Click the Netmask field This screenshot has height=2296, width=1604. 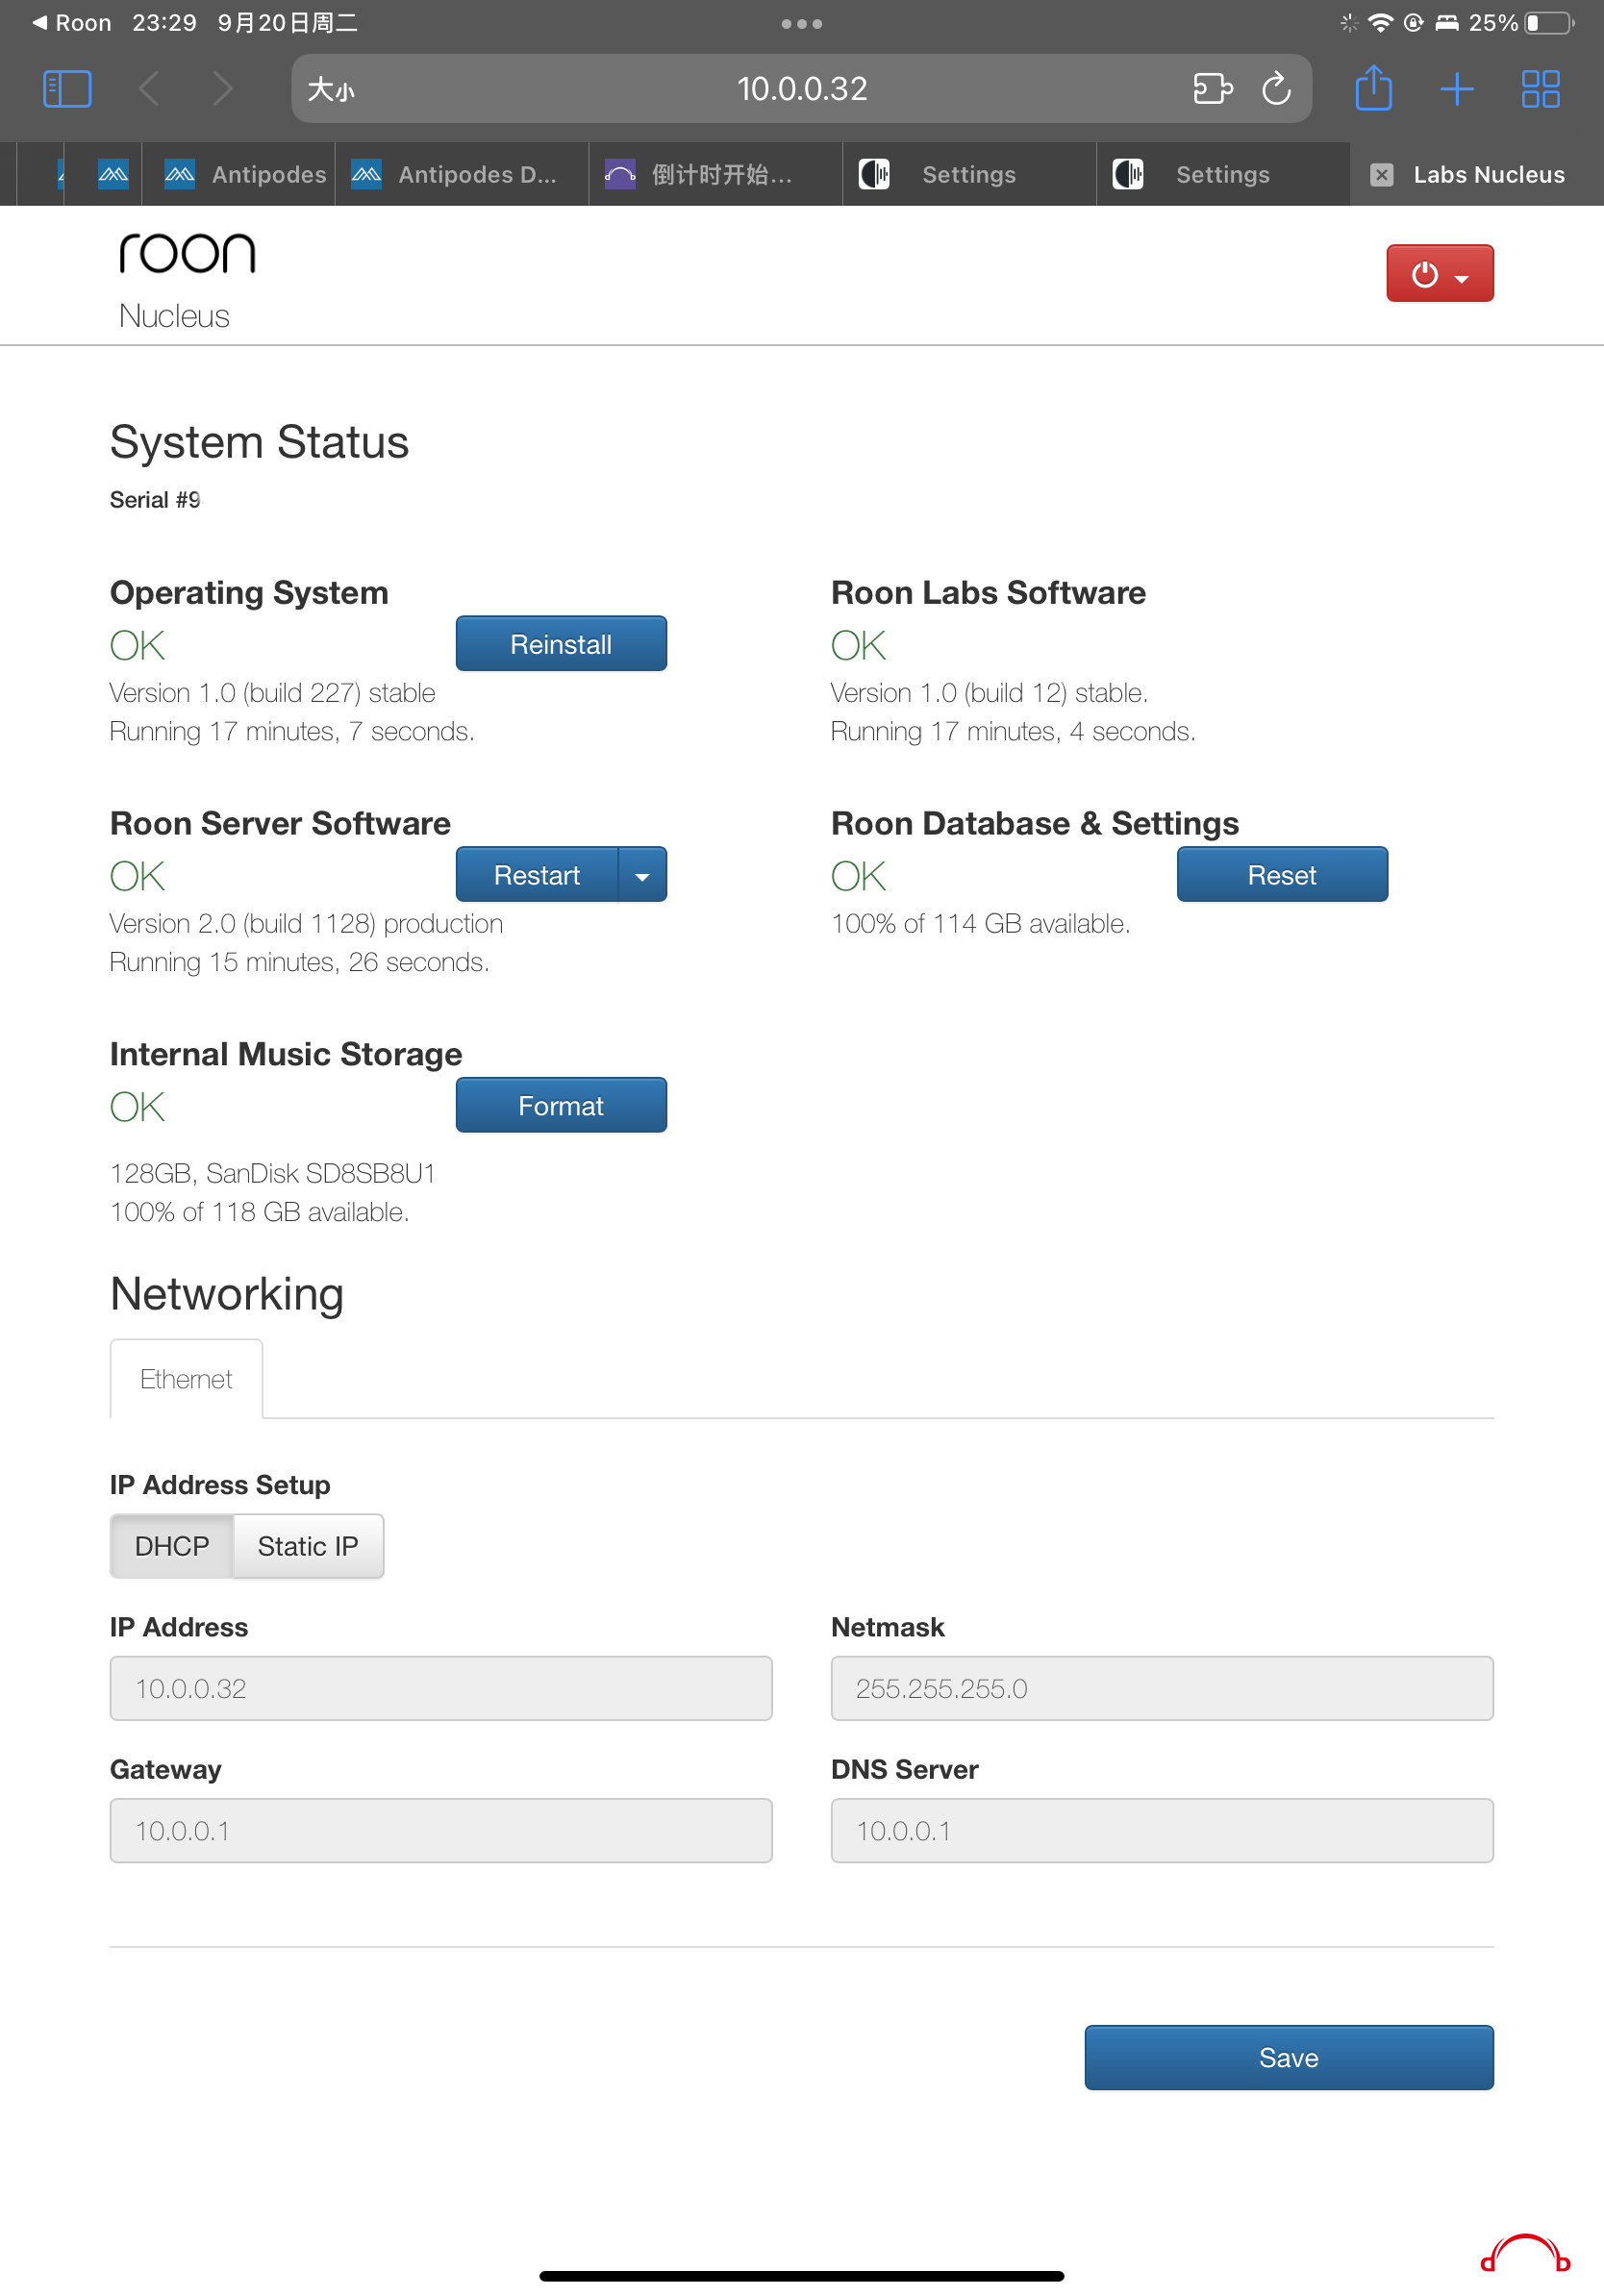pyautogui.click(x=1162, y=1688)
